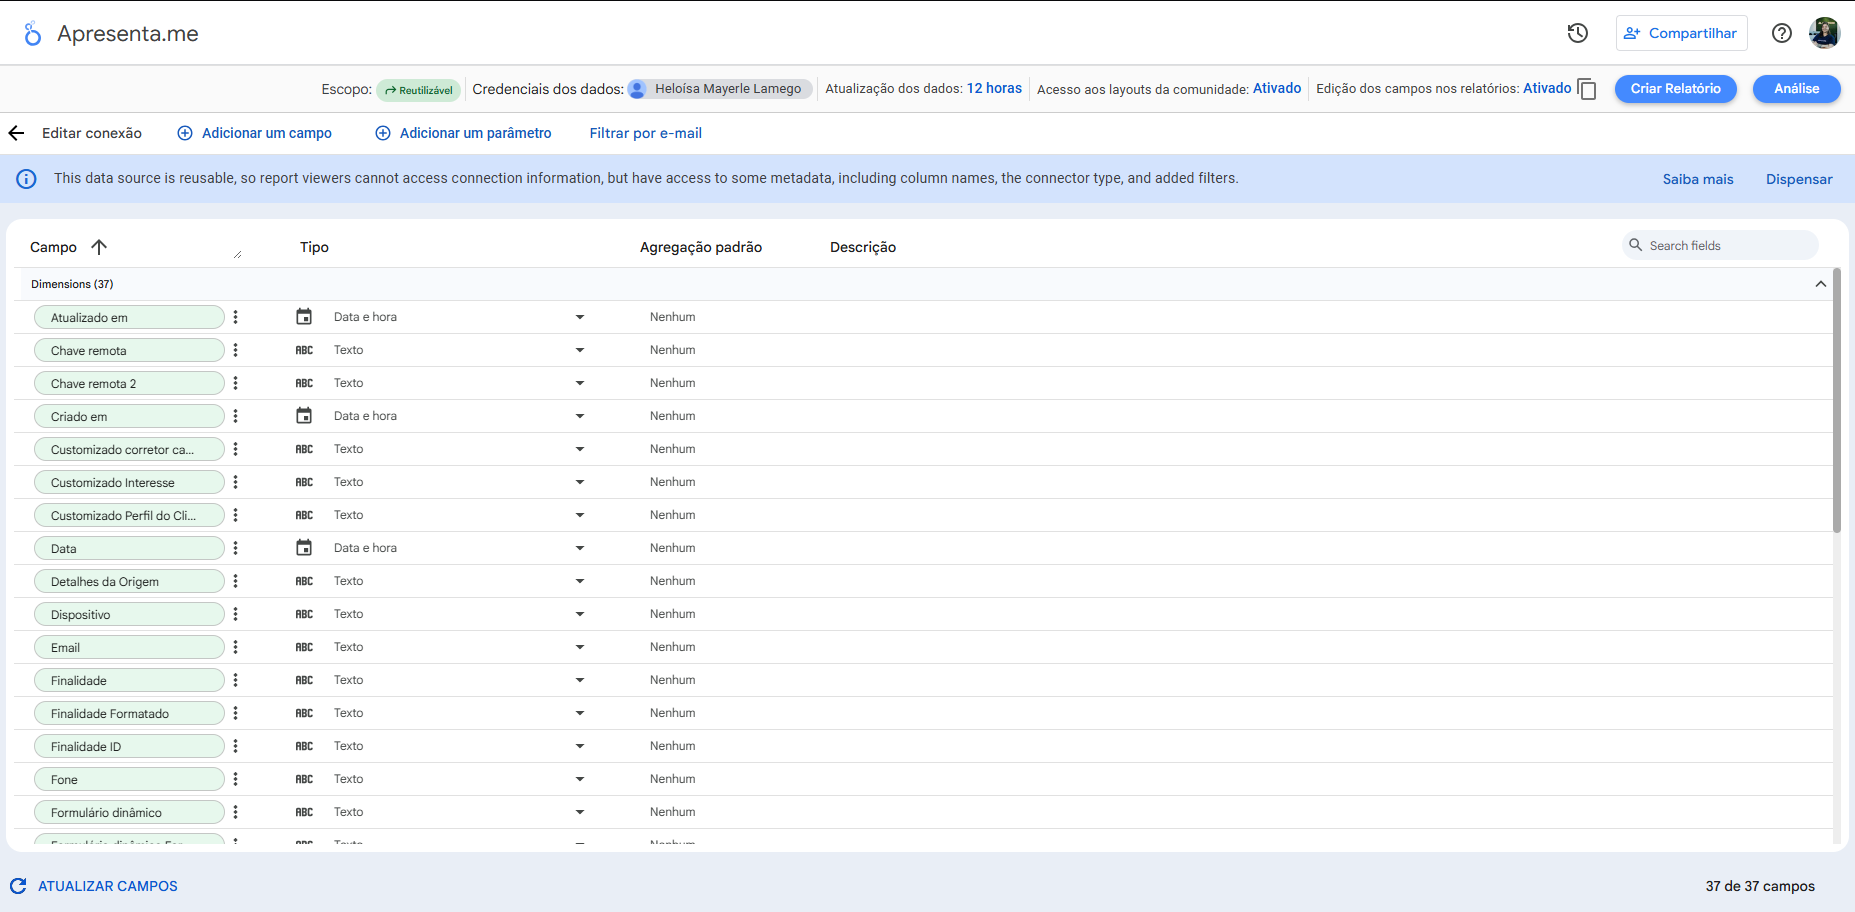The image size is (1855, 912).
Task: Open type dropdown for Dispositivo field
Action: 579,614
